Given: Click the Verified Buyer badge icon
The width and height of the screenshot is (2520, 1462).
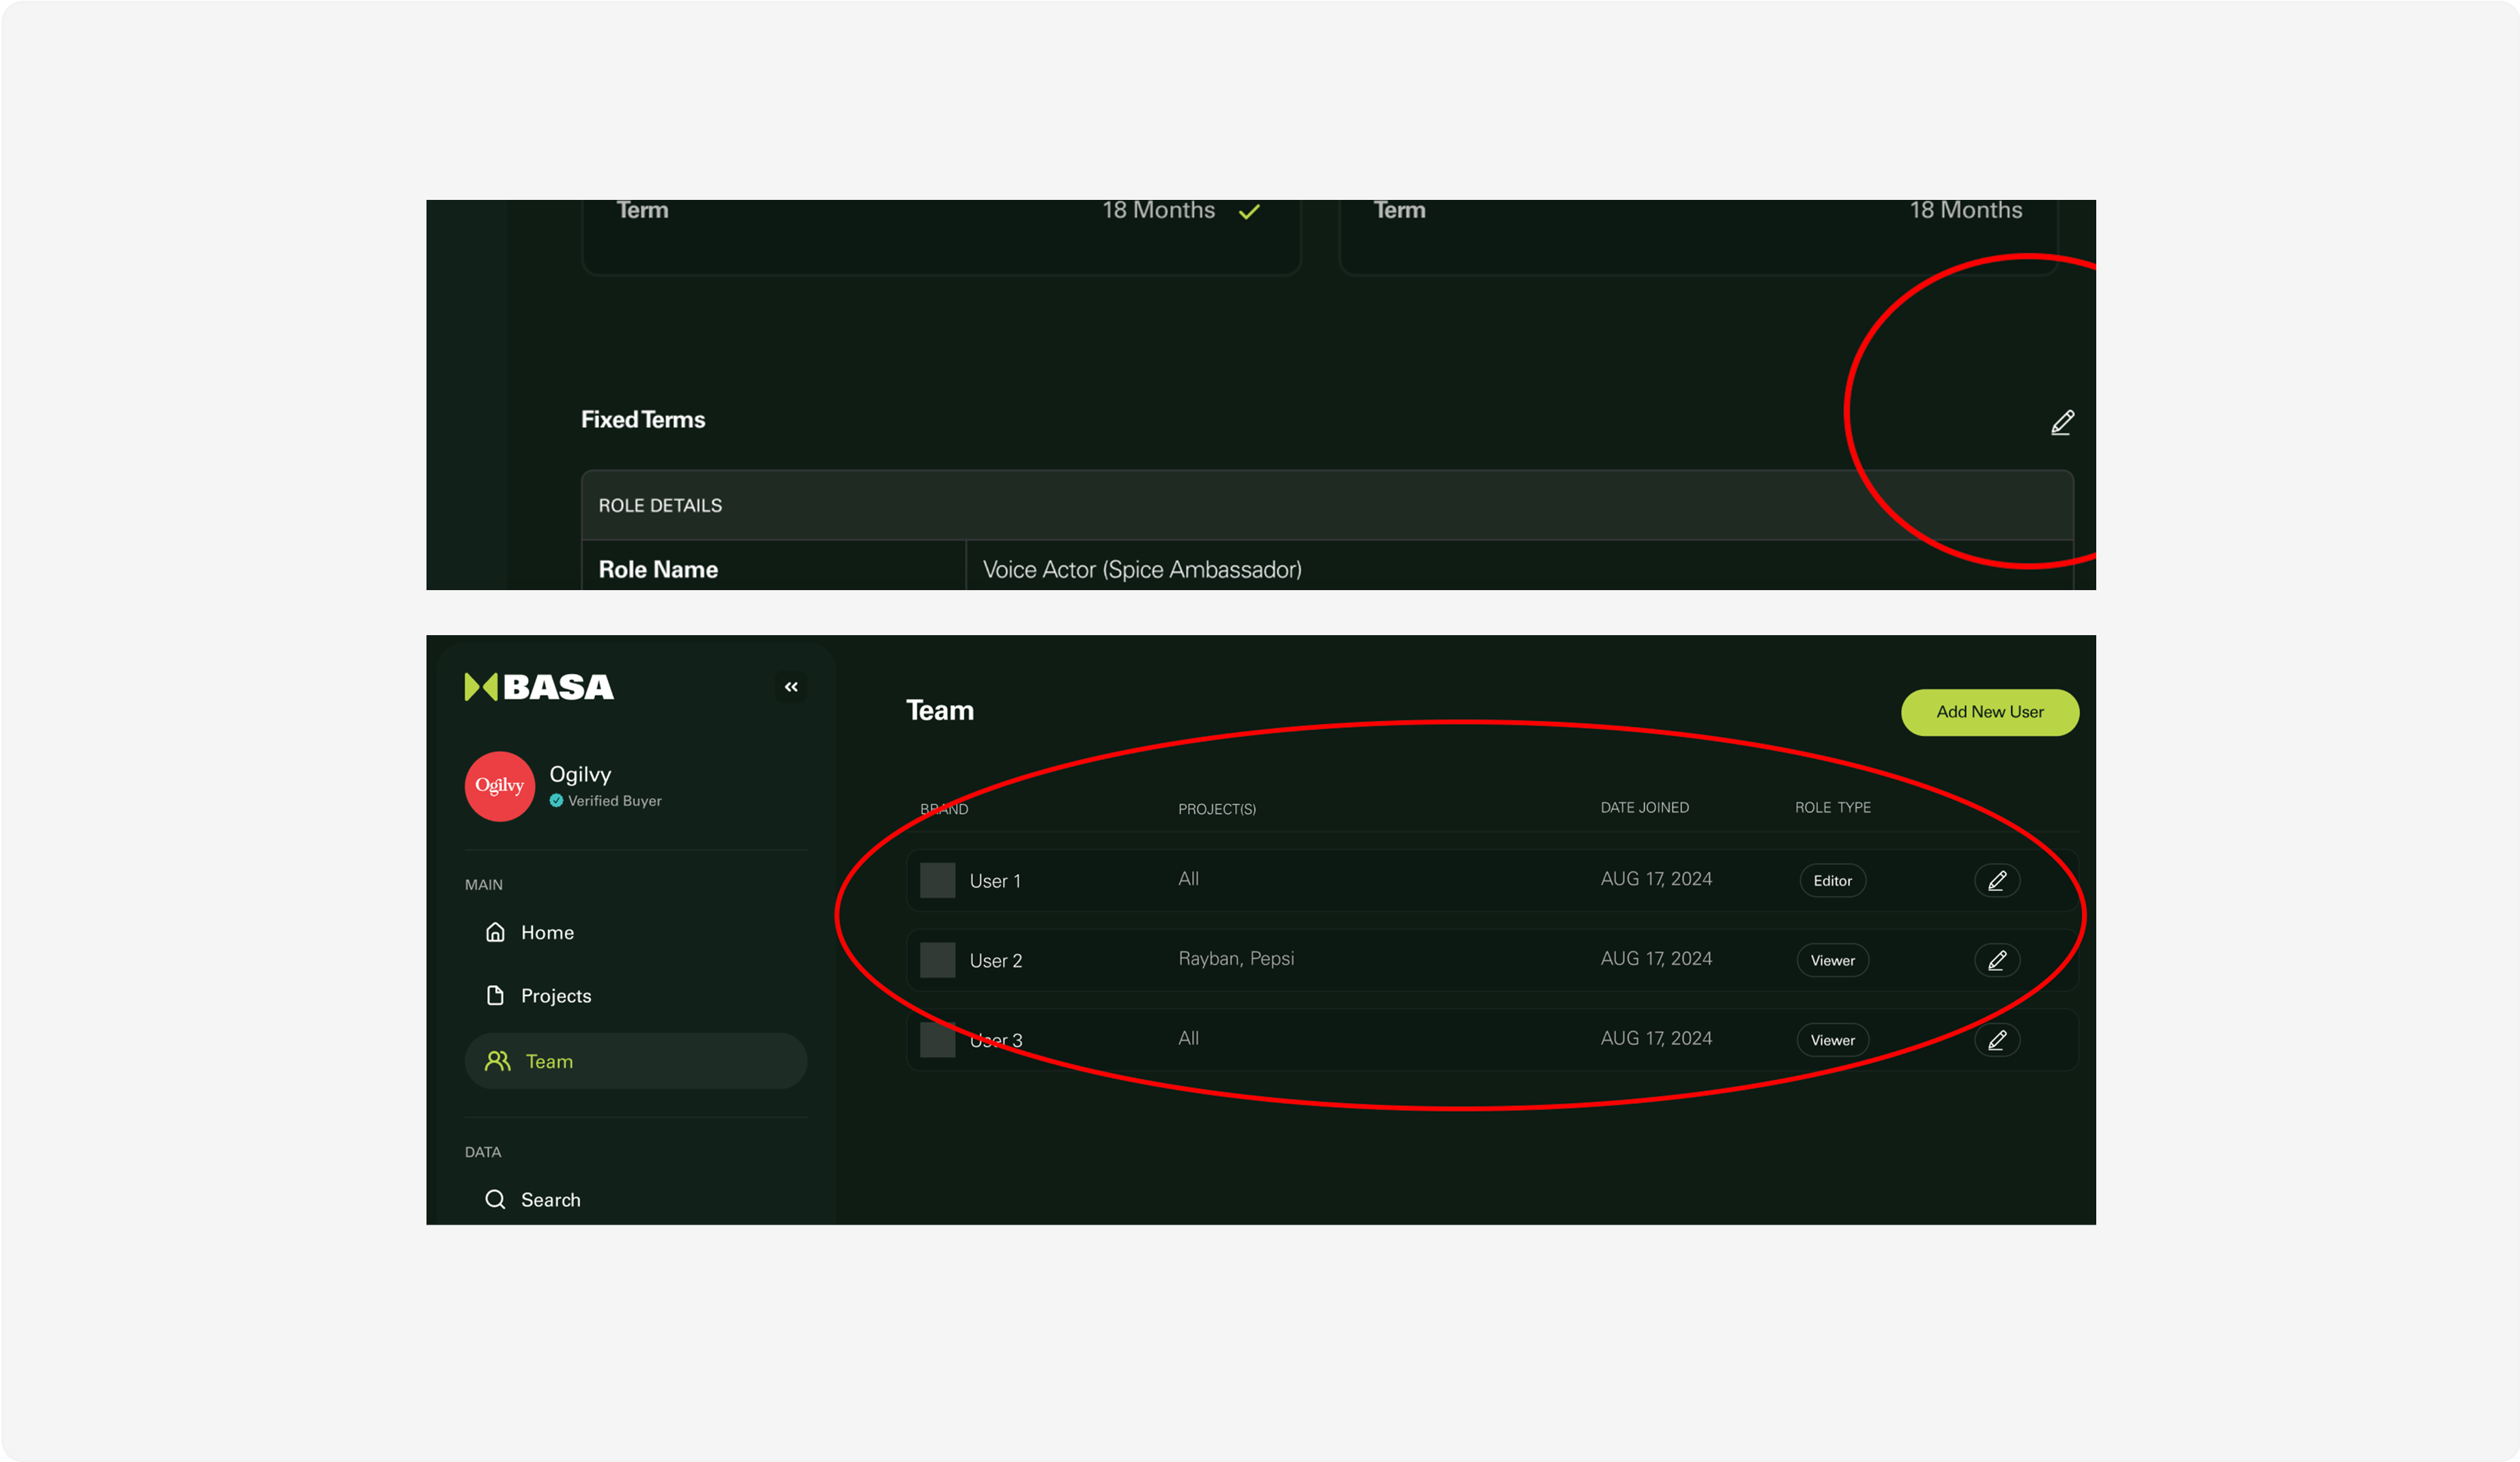Looking at the screenshot, I should pyautogui.click(x=556, y=801).
